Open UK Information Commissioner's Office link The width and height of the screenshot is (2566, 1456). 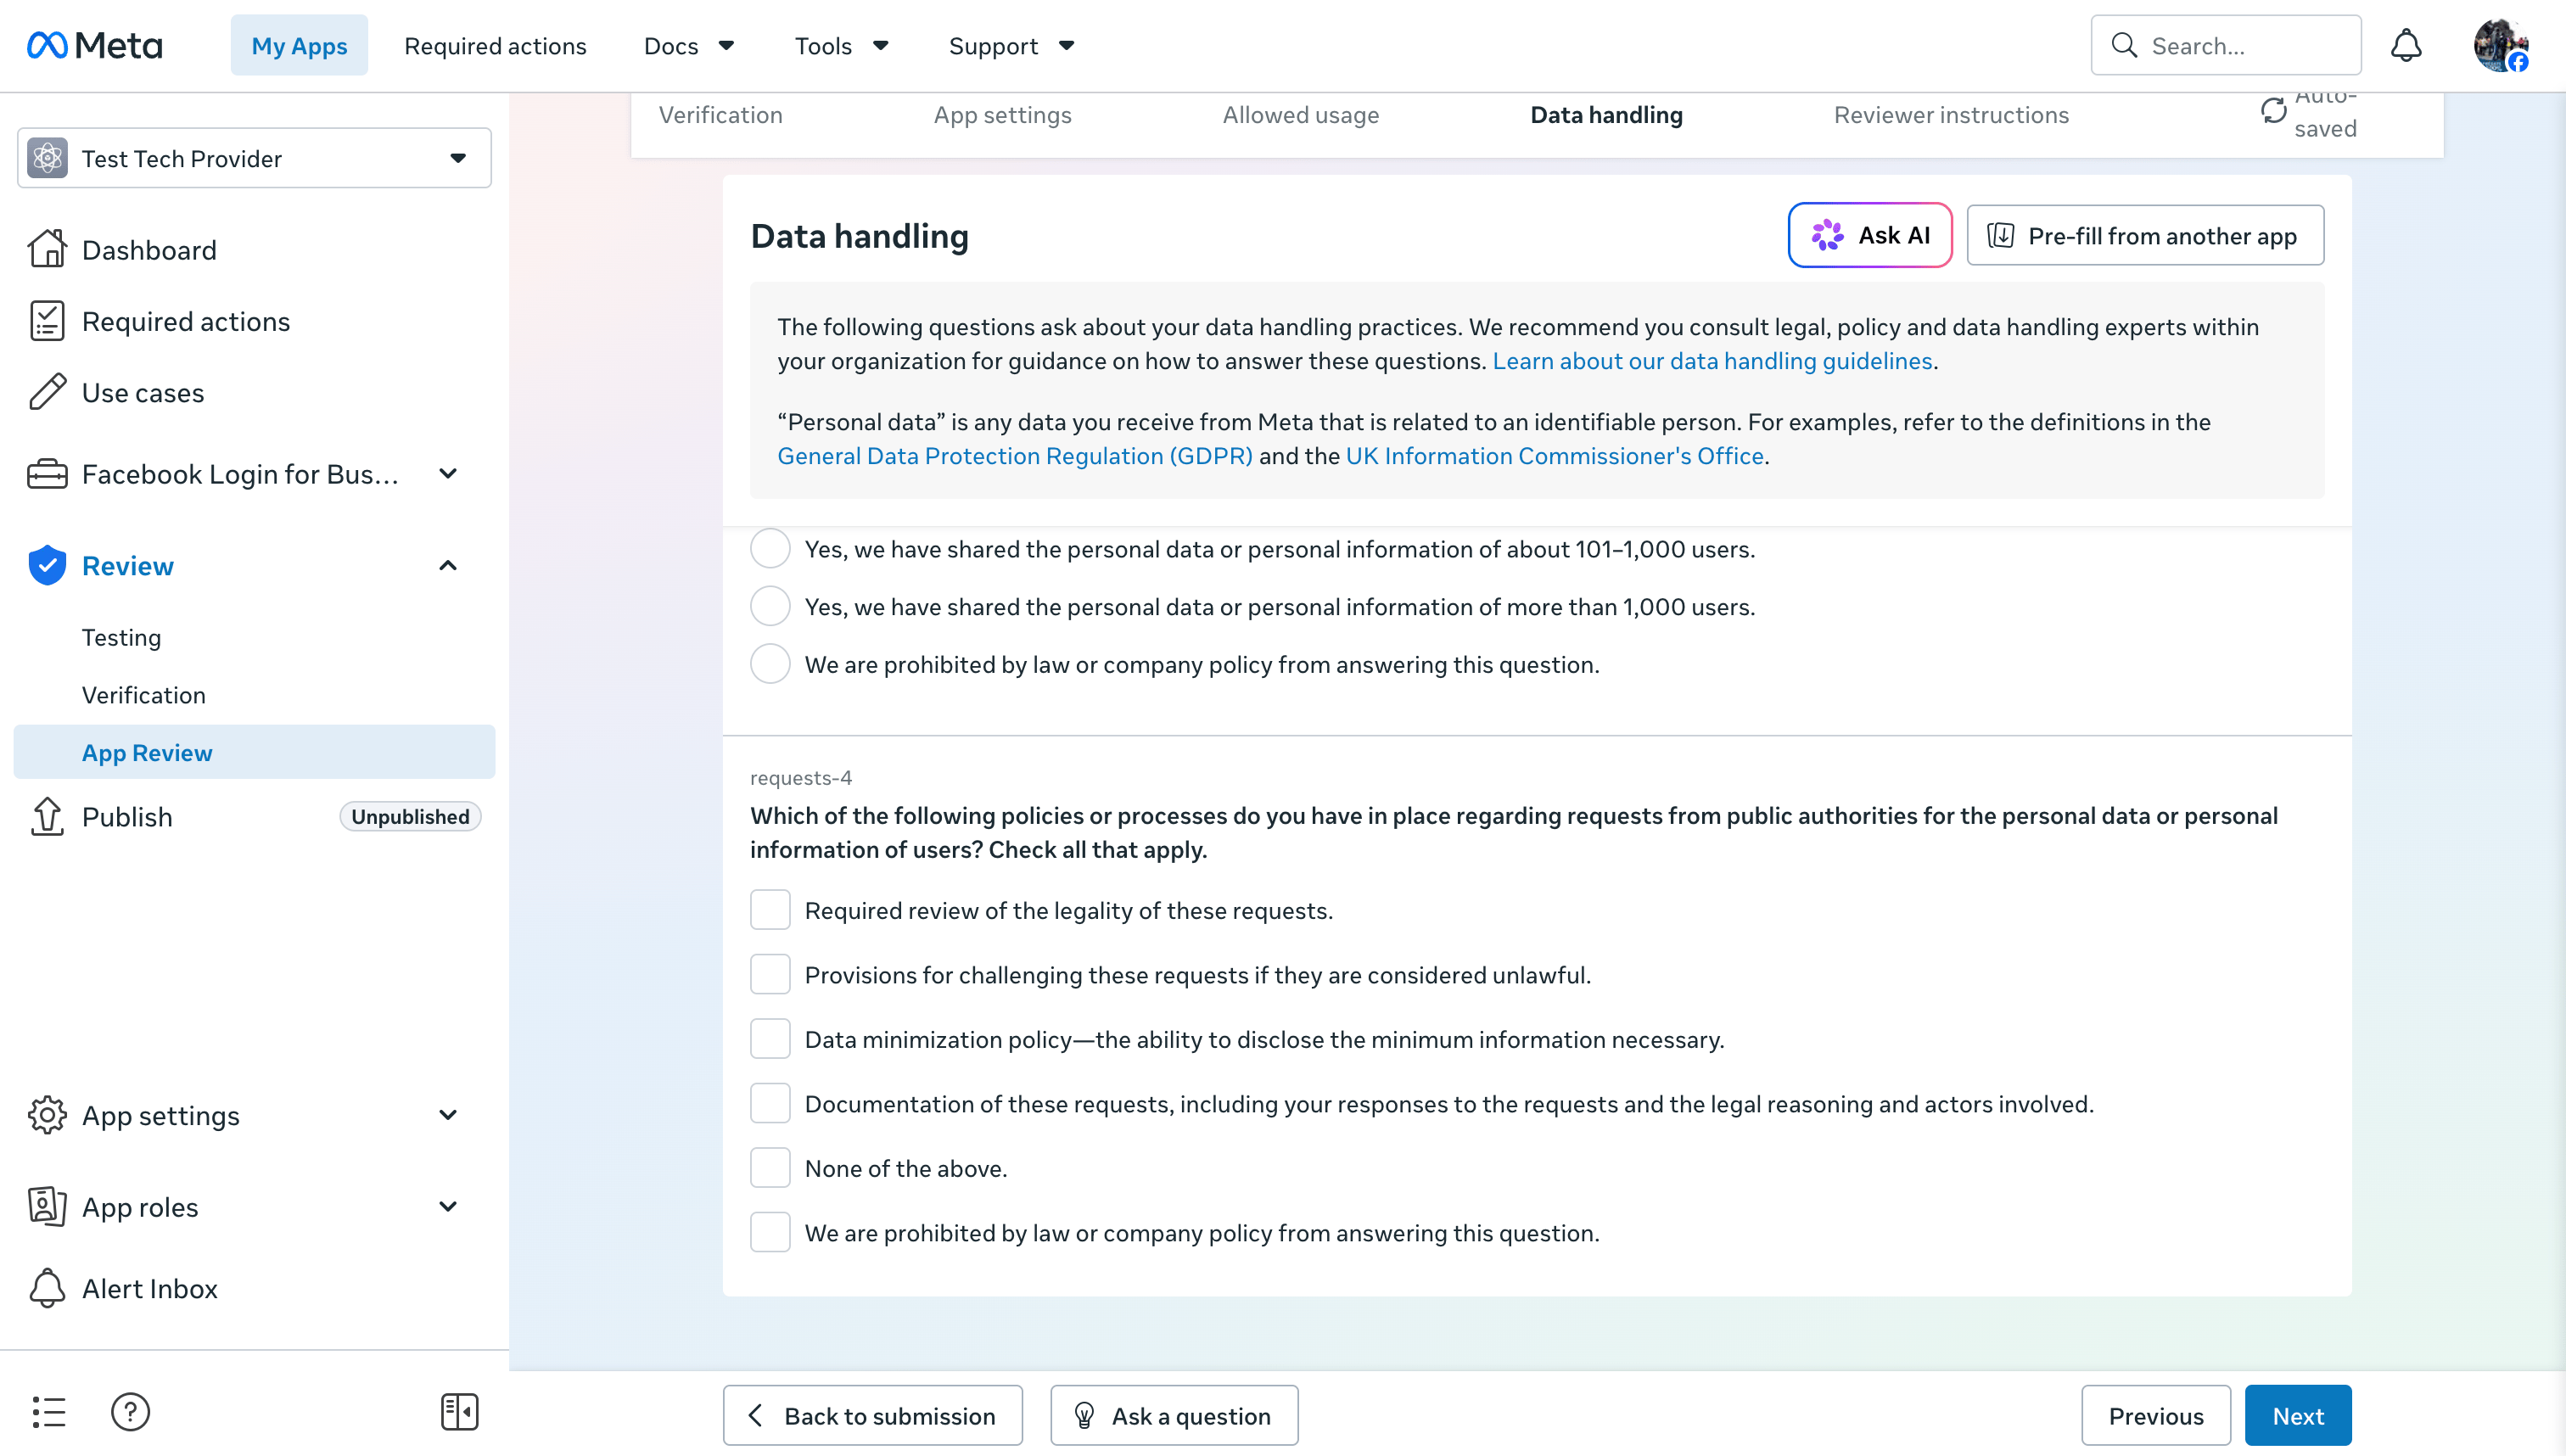1554,455
